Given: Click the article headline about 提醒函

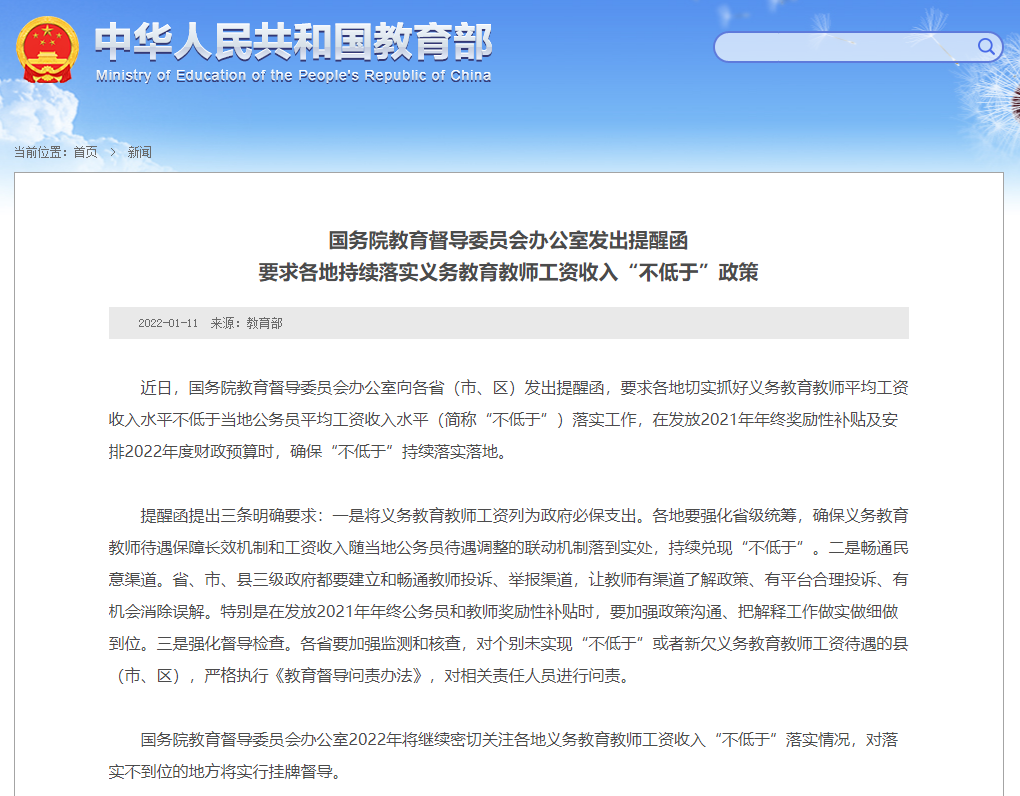Looking at the screenshot, I should pos(509,237).
